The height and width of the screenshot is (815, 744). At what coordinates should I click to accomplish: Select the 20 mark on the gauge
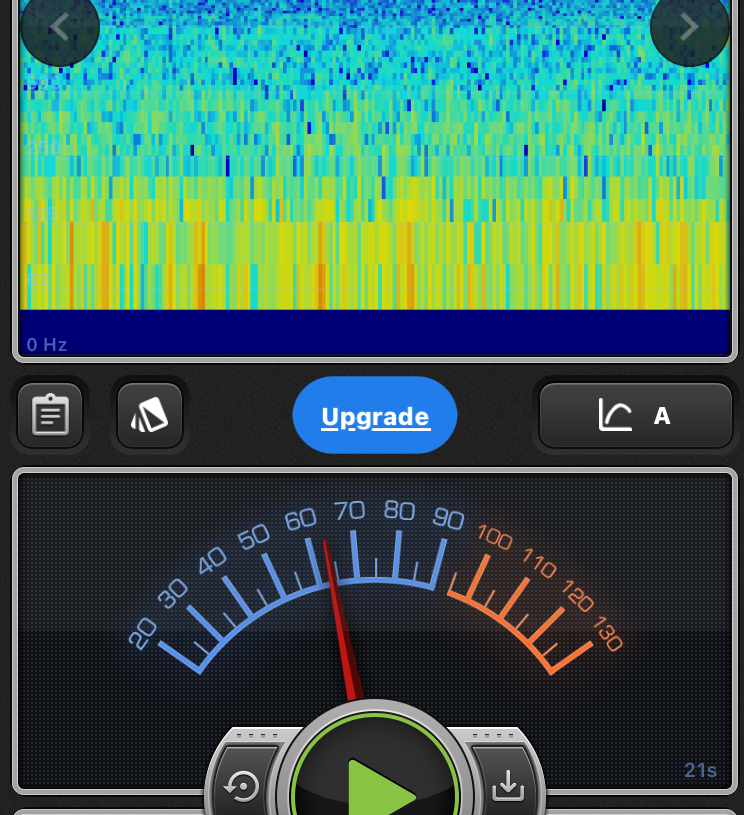(143, 632)
